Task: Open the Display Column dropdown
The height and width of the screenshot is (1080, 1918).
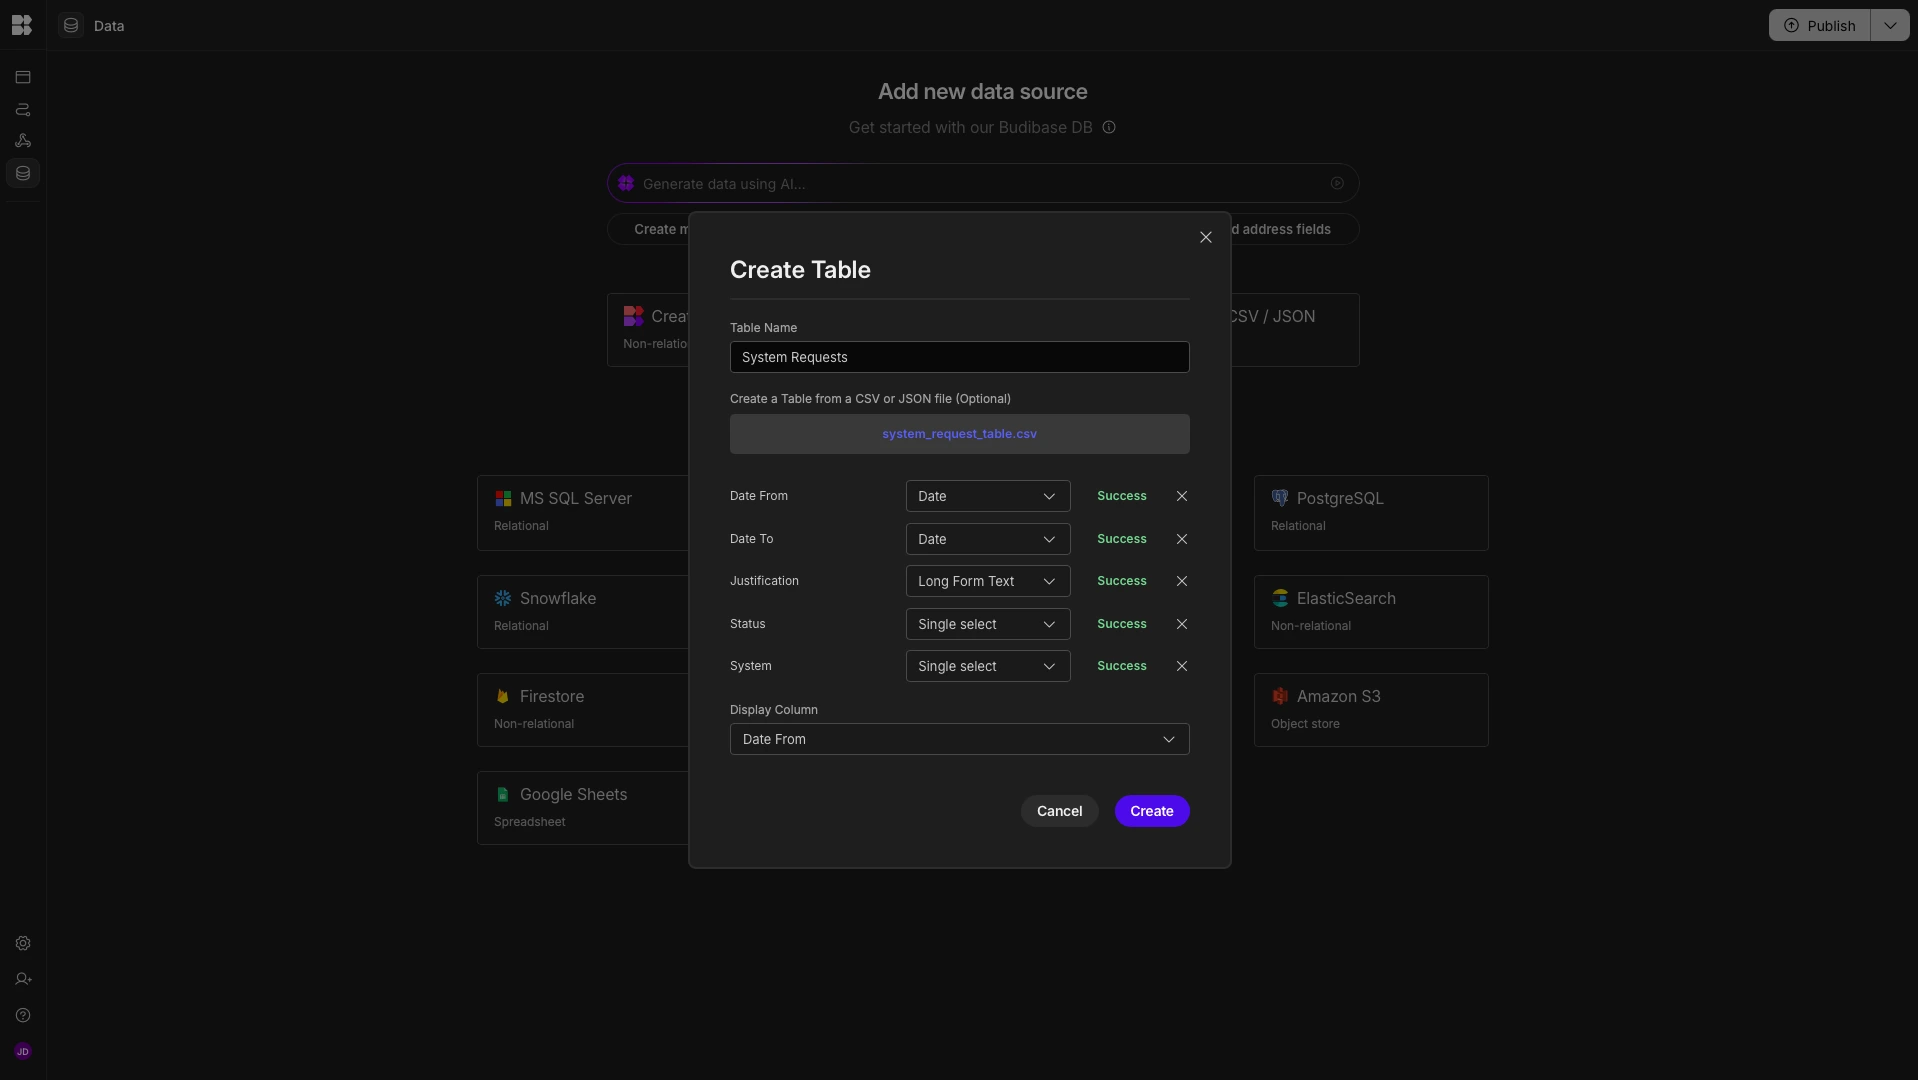Action: [x=959, y=739]
